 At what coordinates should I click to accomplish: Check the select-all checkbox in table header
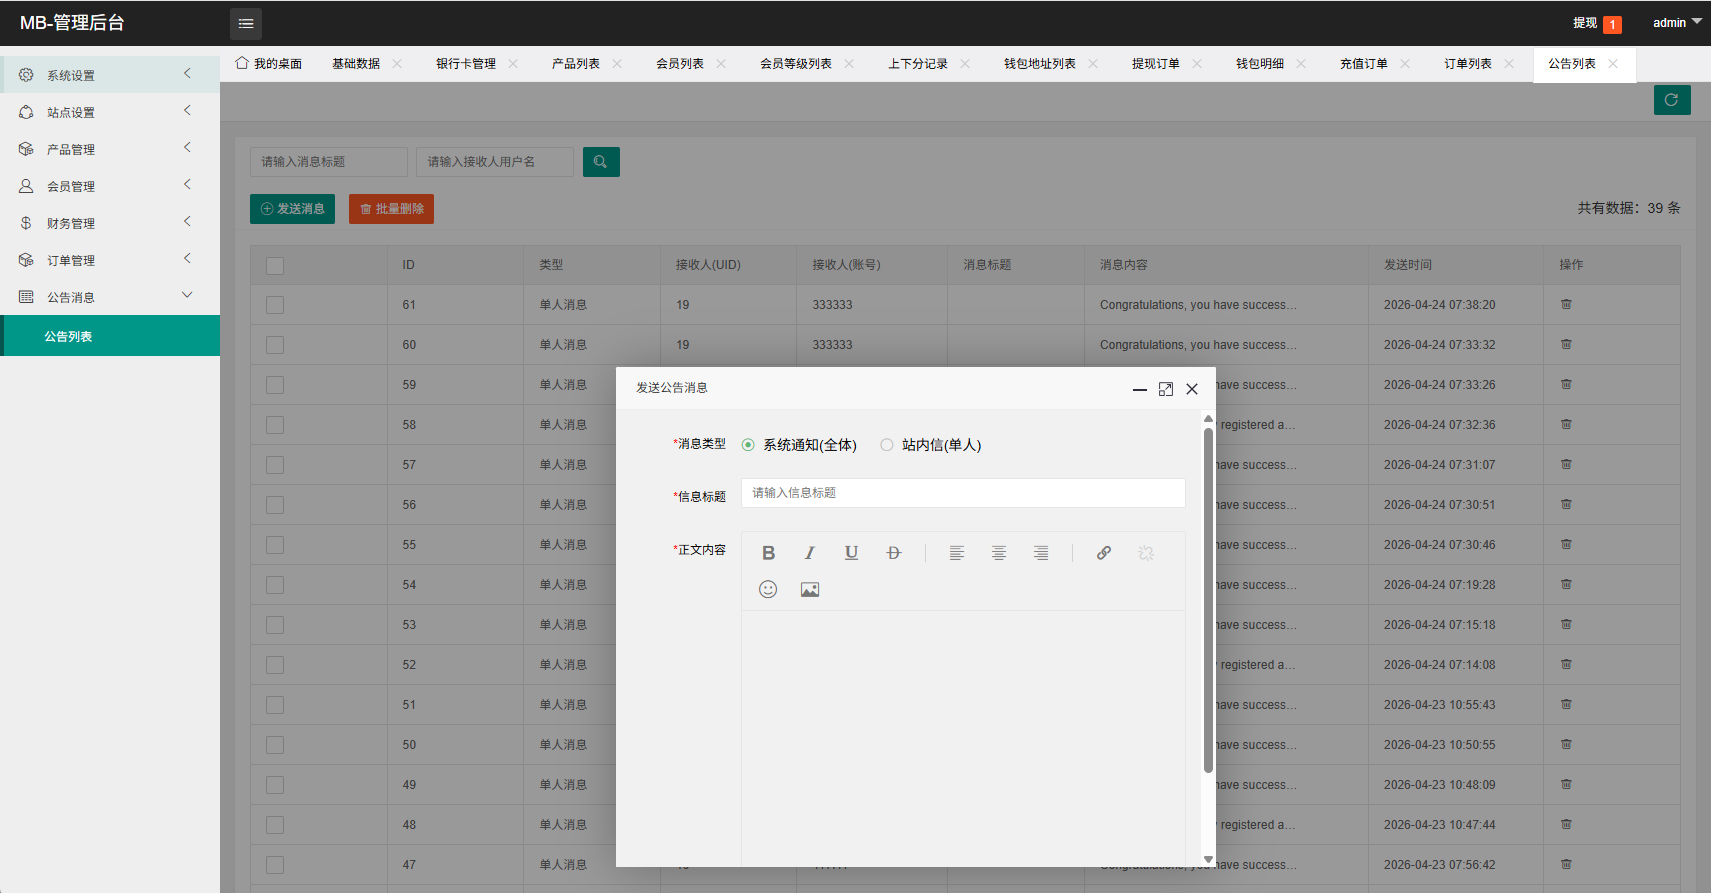275,266
